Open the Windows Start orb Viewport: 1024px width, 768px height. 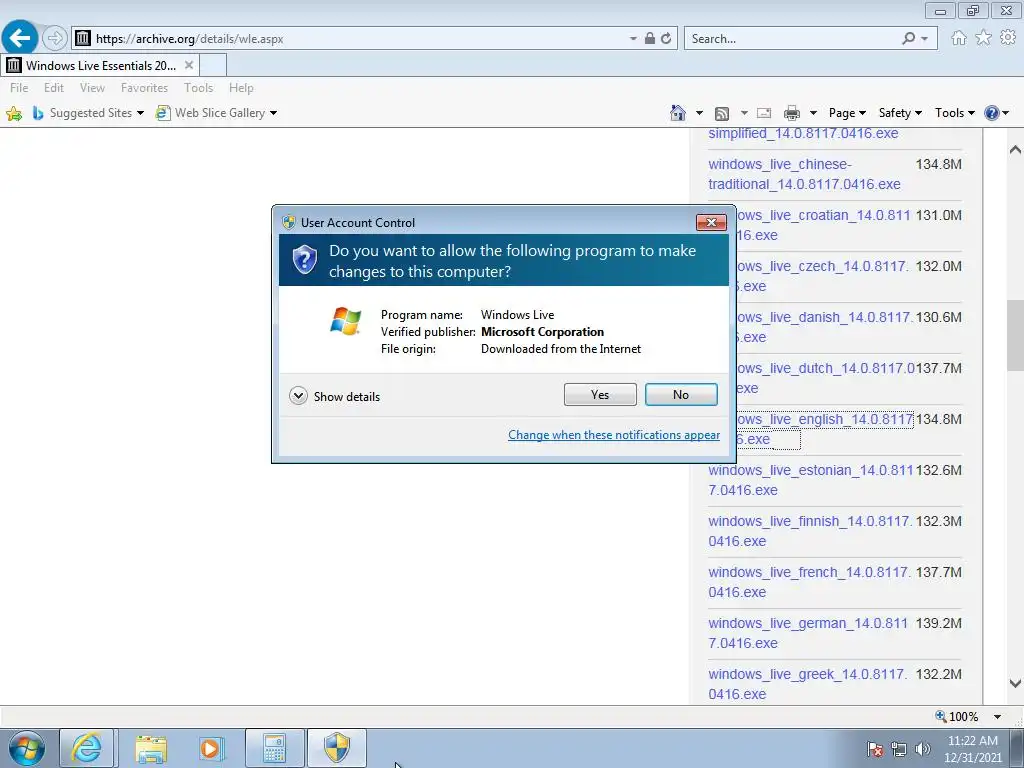click(x=27, y=748)
